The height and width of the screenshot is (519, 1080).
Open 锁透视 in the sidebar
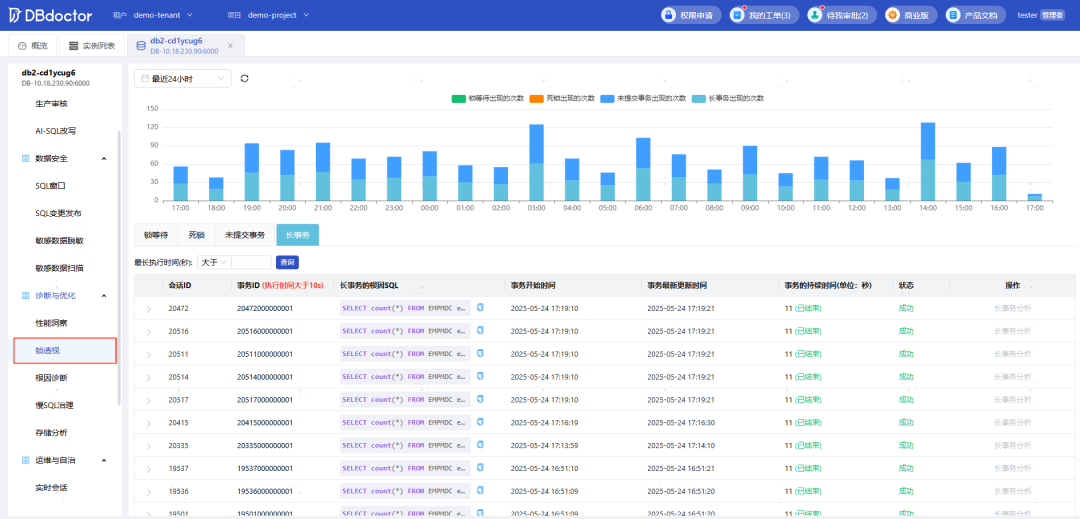[65, 350]
